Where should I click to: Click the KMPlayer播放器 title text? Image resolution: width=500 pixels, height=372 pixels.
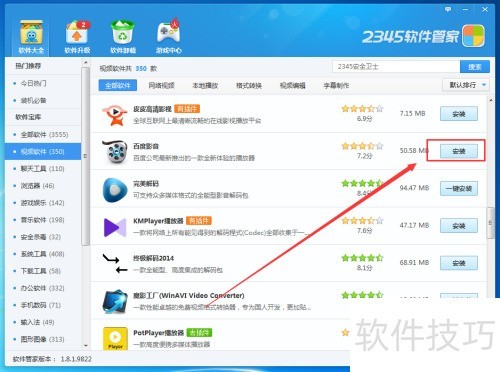(x=158, y=221)
